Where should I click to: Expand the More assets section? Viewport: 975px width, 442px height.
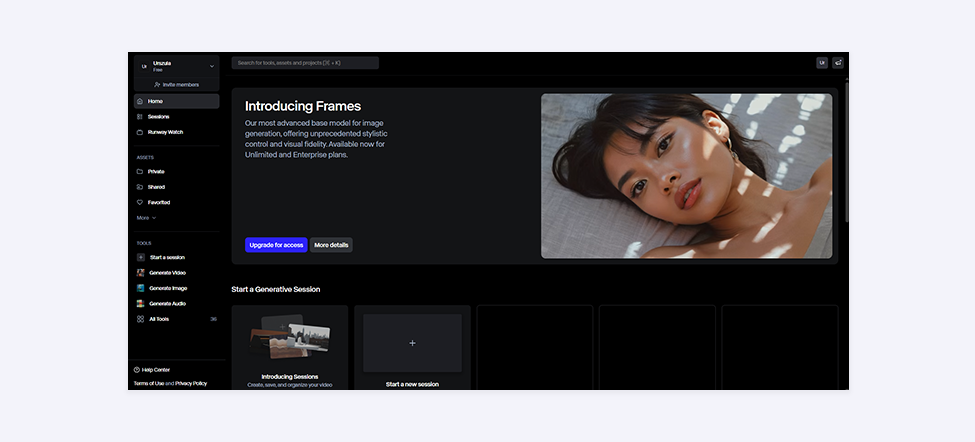click(x=146, y=217)
